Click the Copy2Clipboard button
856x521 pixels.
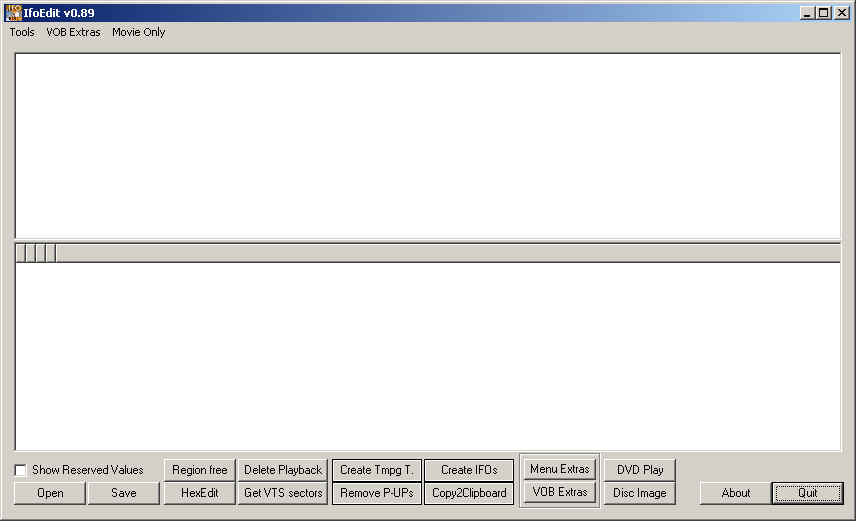(x=469, y=493)
